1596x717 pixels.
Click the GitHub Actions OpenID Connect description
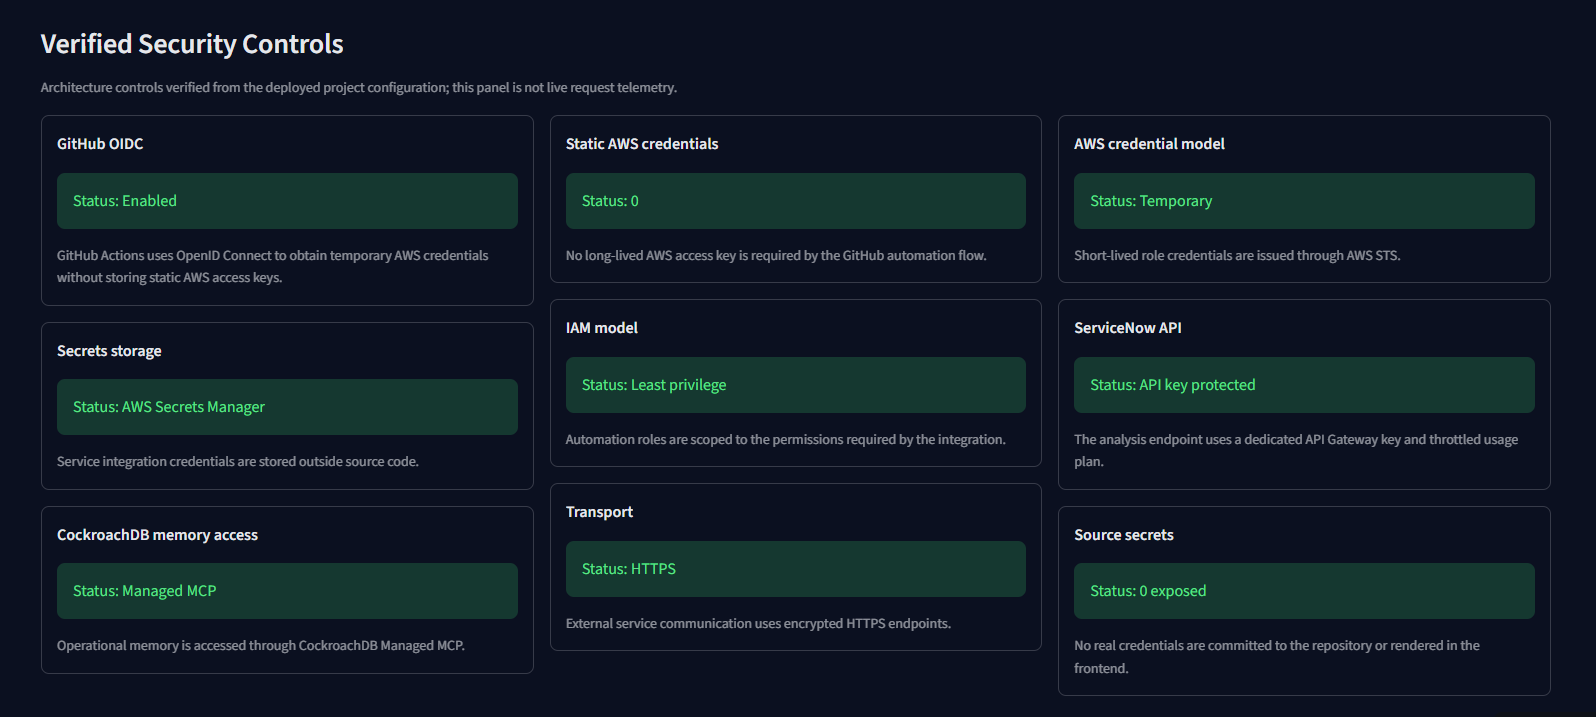(x=273, y=267)
